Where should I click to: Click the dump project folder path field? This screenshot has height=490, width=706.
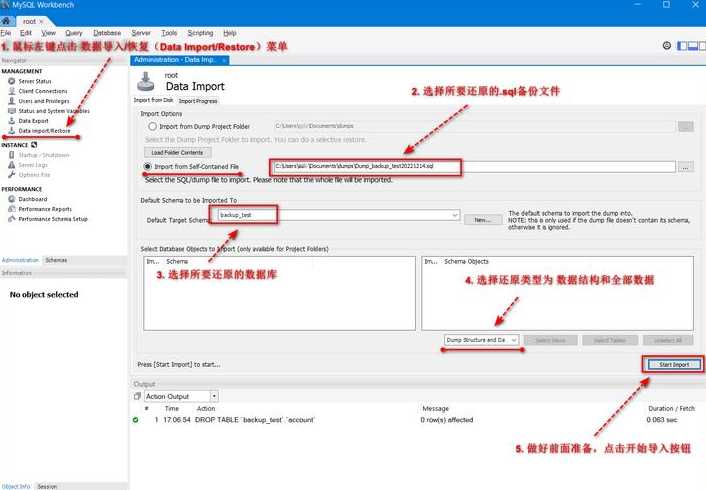474,126
